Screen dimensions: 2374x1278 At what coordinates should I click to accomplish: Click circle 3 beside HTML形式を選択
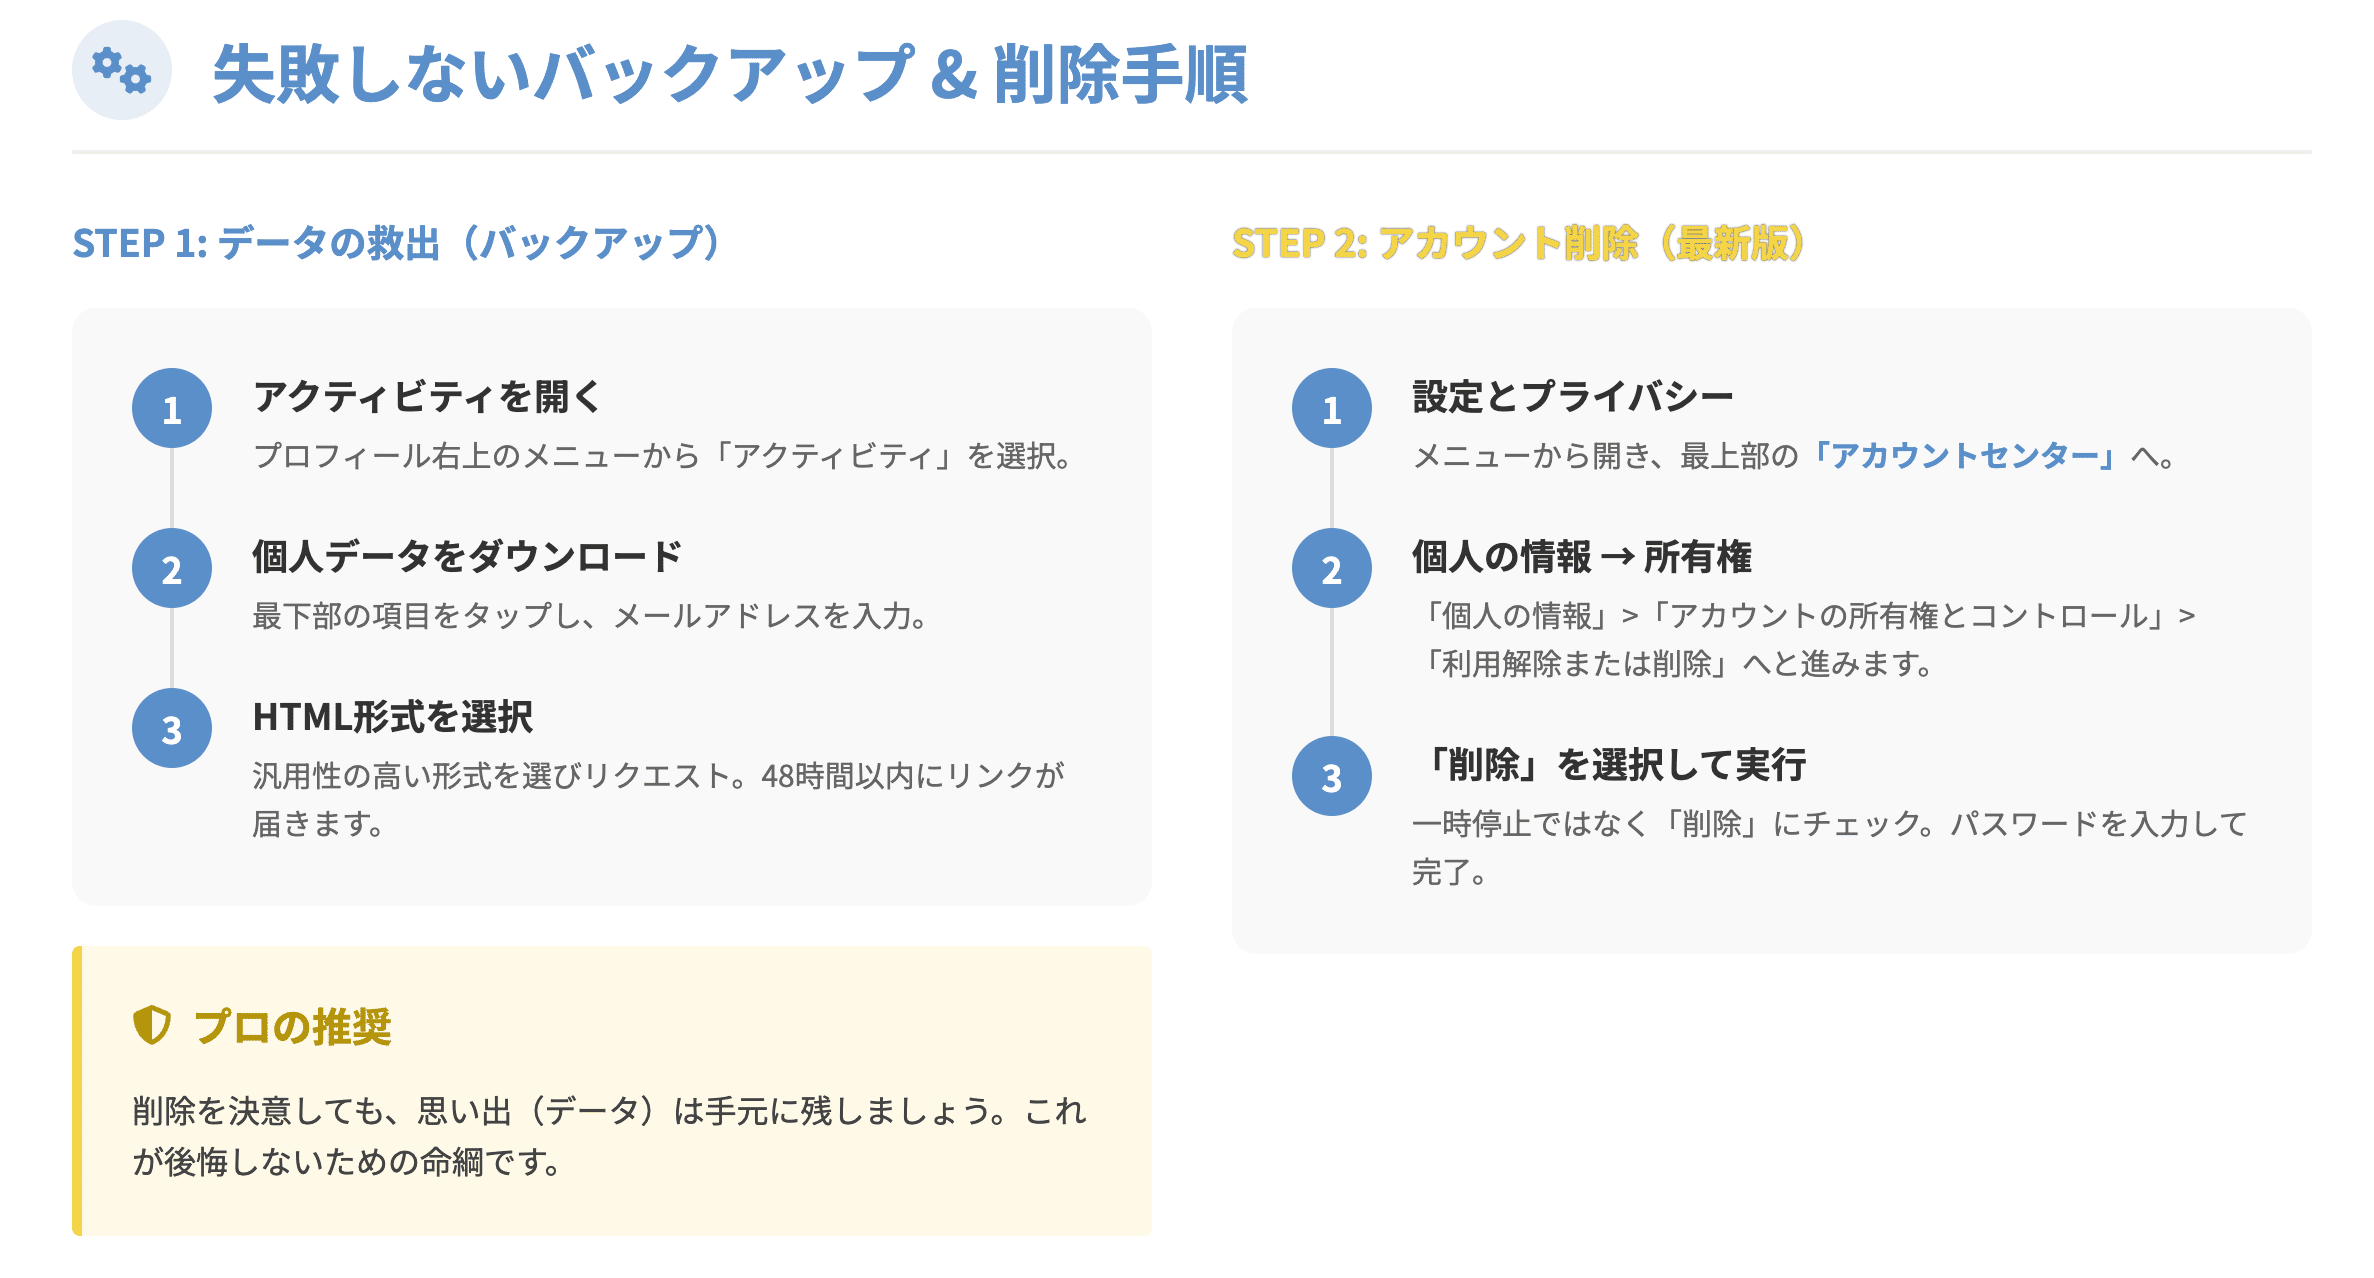point(172,729)
